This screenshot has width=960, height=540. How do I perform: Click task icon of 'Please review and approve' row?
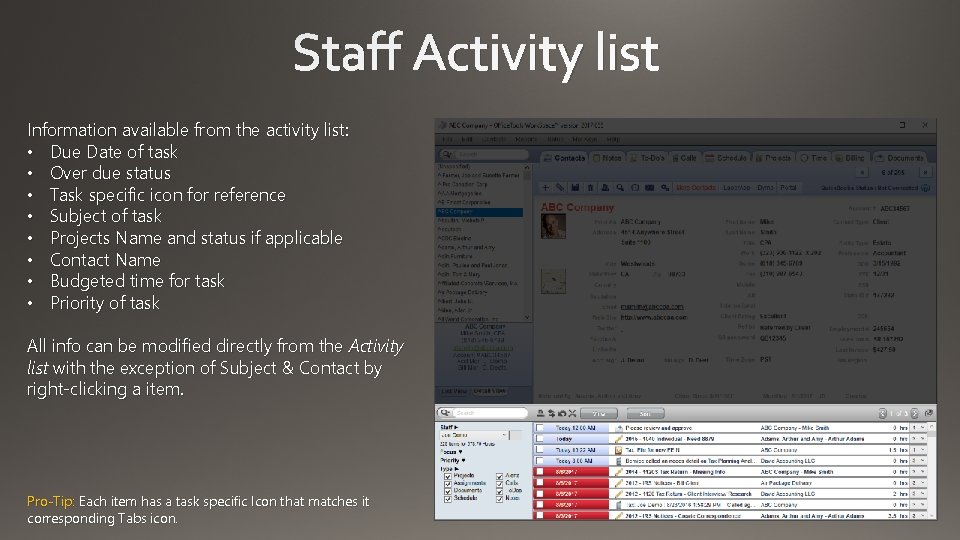619,429
